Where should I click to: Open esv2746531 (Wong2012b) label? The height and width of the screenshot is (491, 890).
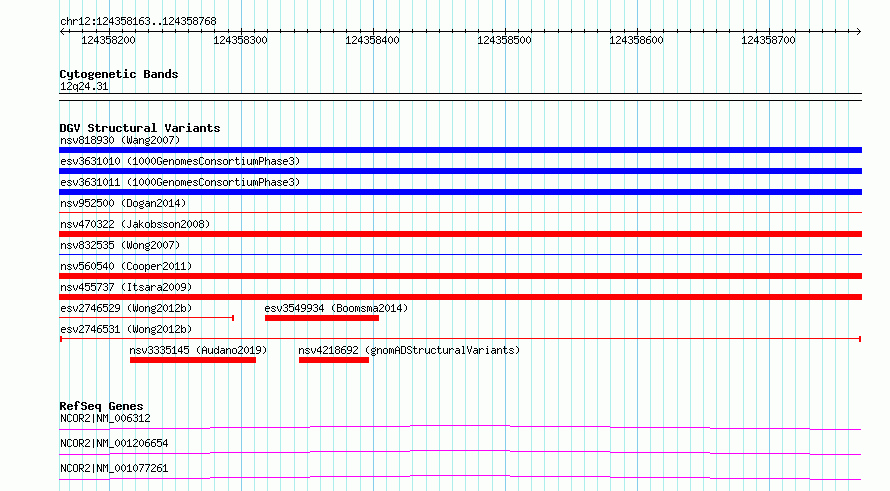coord(126,329)
